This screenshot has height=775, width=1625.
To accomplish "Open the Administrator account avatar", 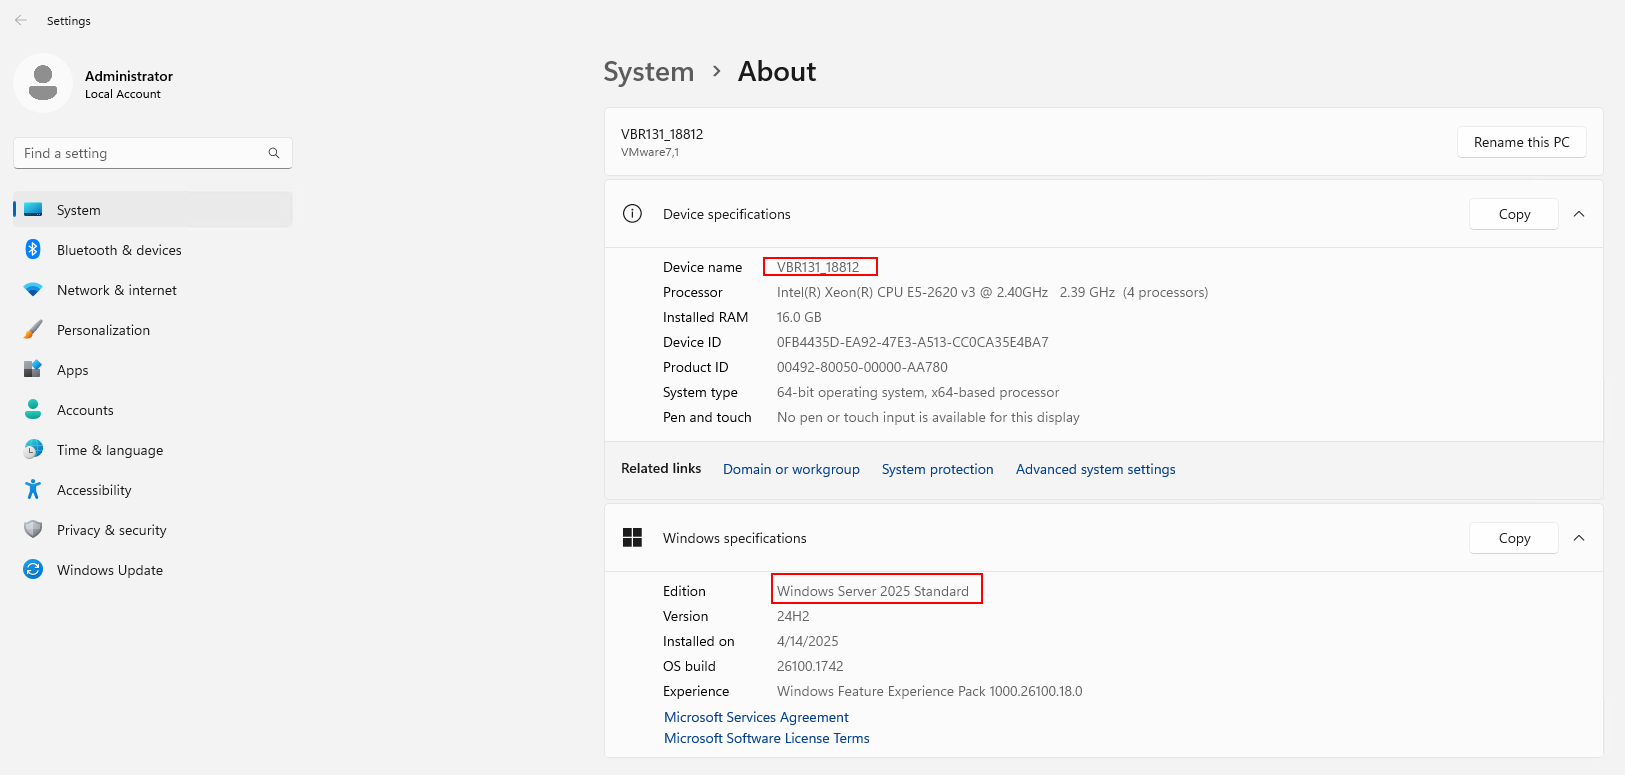I will pos(43,83).
